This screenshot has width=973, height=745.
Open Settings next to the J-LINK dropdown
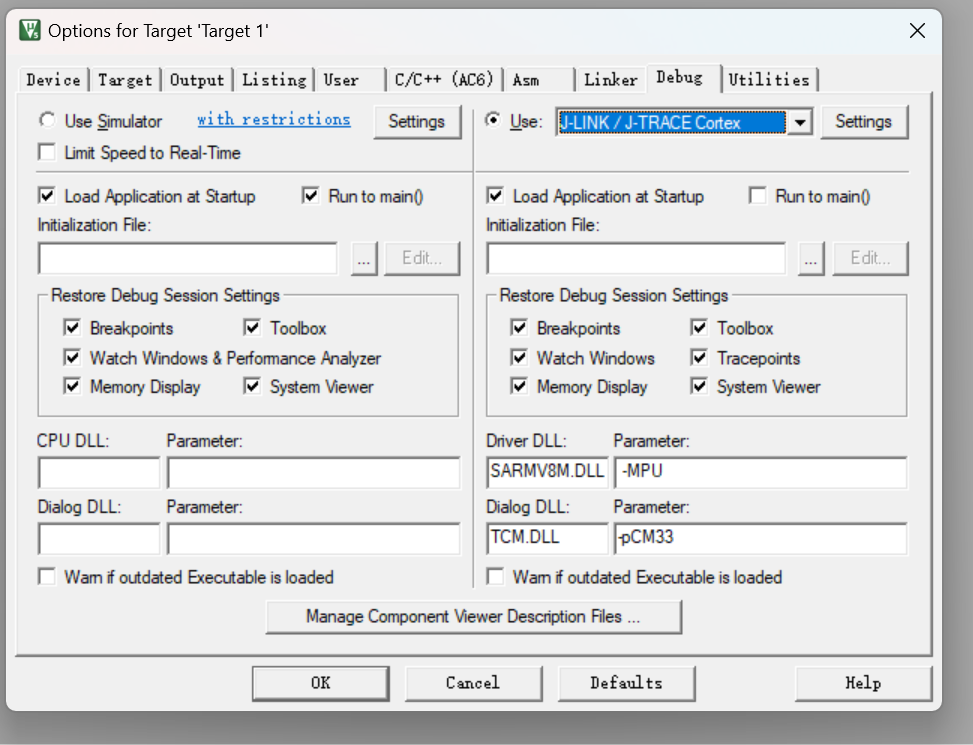pyautogui.click(x=864, y=122)
